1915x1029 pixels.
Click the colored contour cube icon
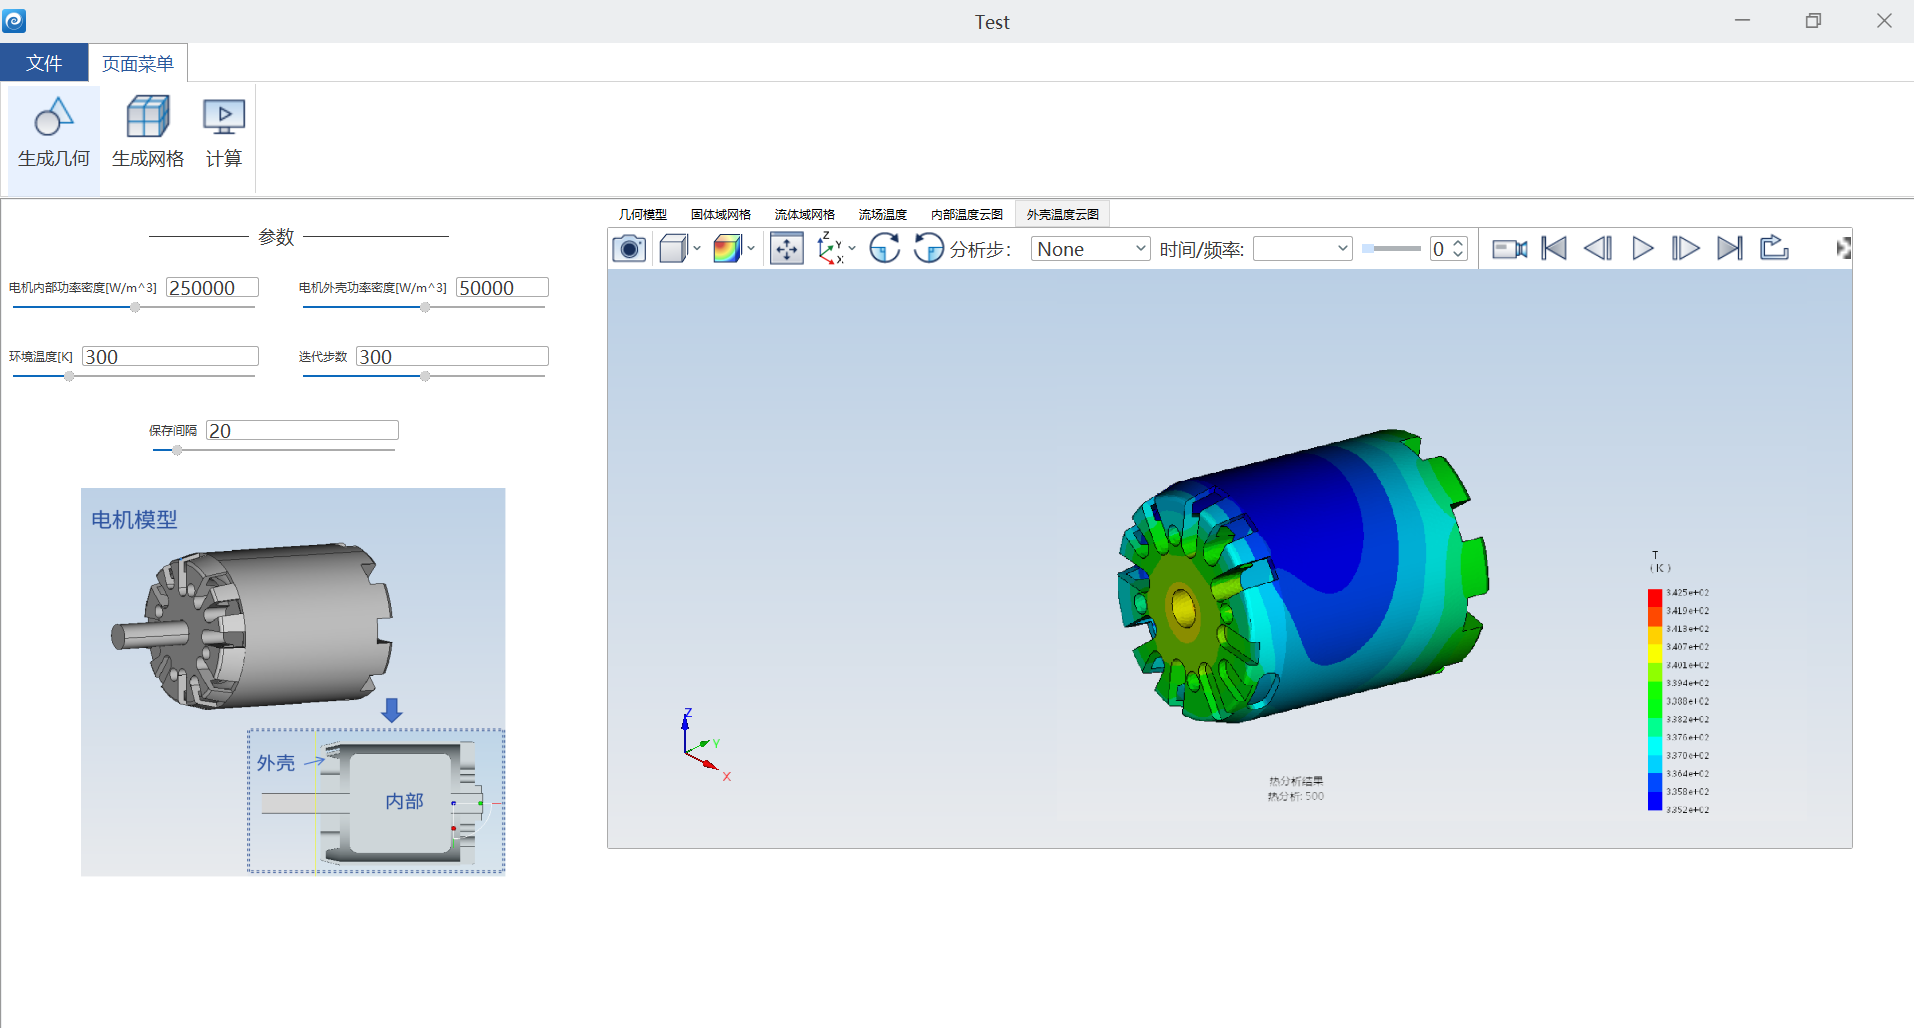point(727,248)
